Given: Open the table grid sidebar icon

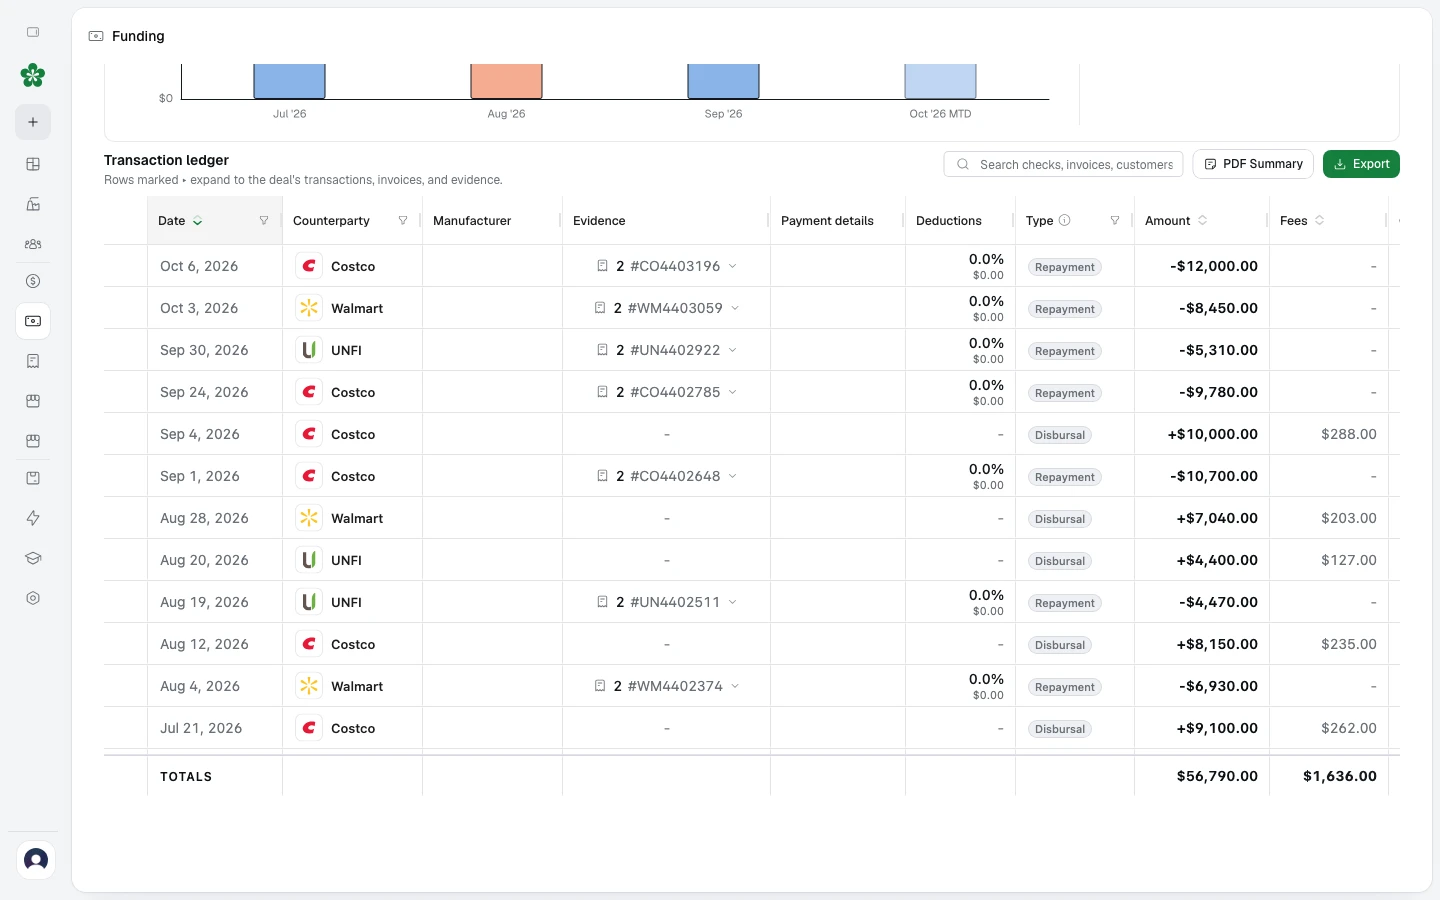Looking at the screenshot, I should coord(33,164).
